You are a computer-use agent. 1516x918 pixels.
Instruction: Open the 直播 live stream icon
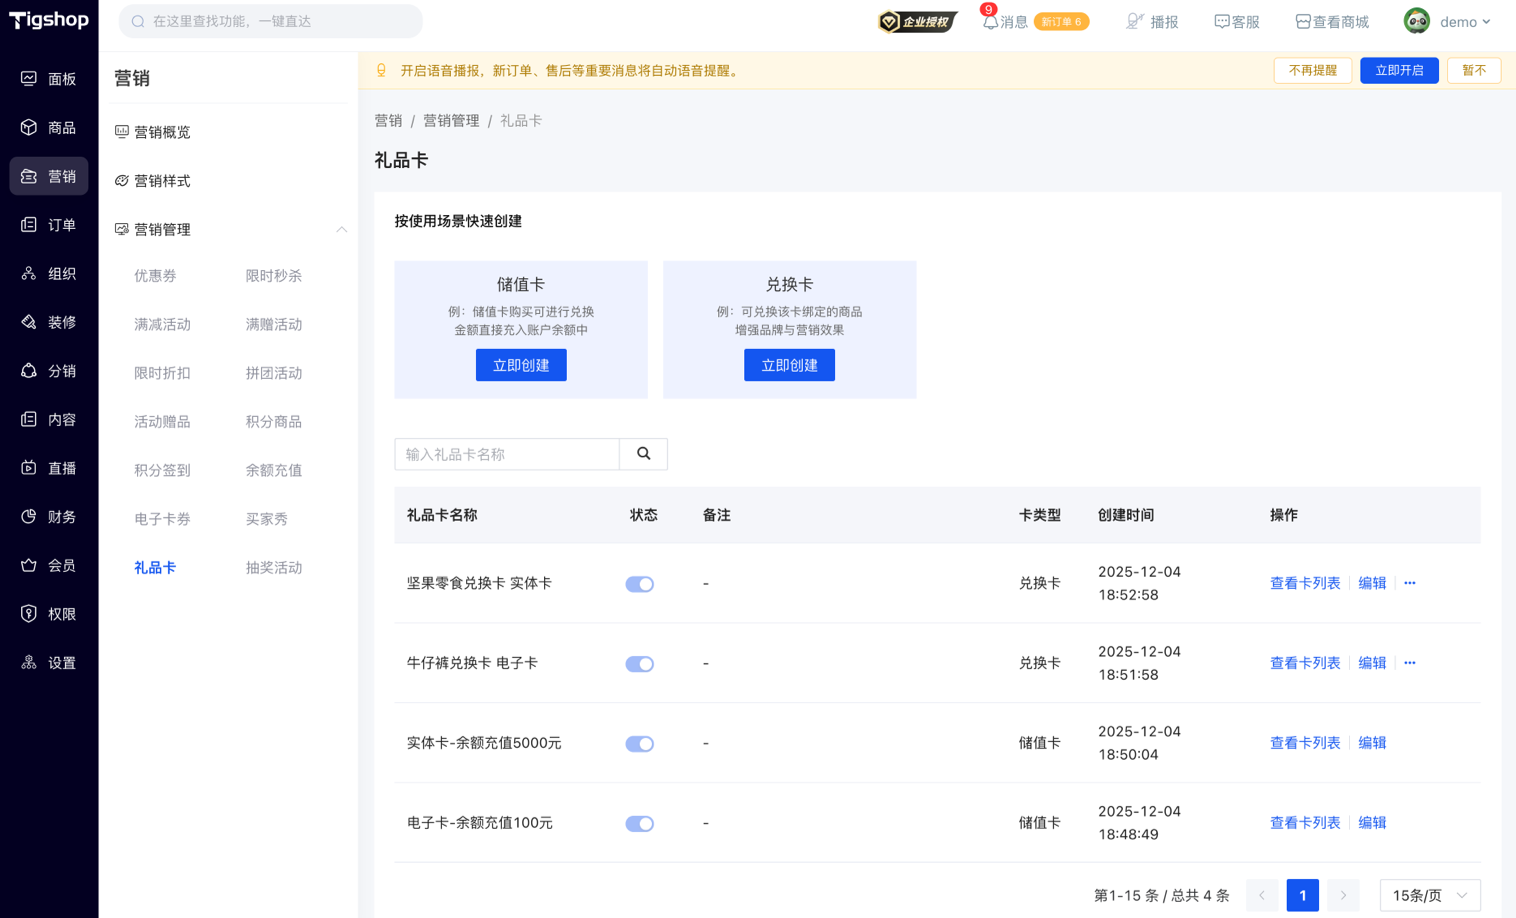[29, 468]
